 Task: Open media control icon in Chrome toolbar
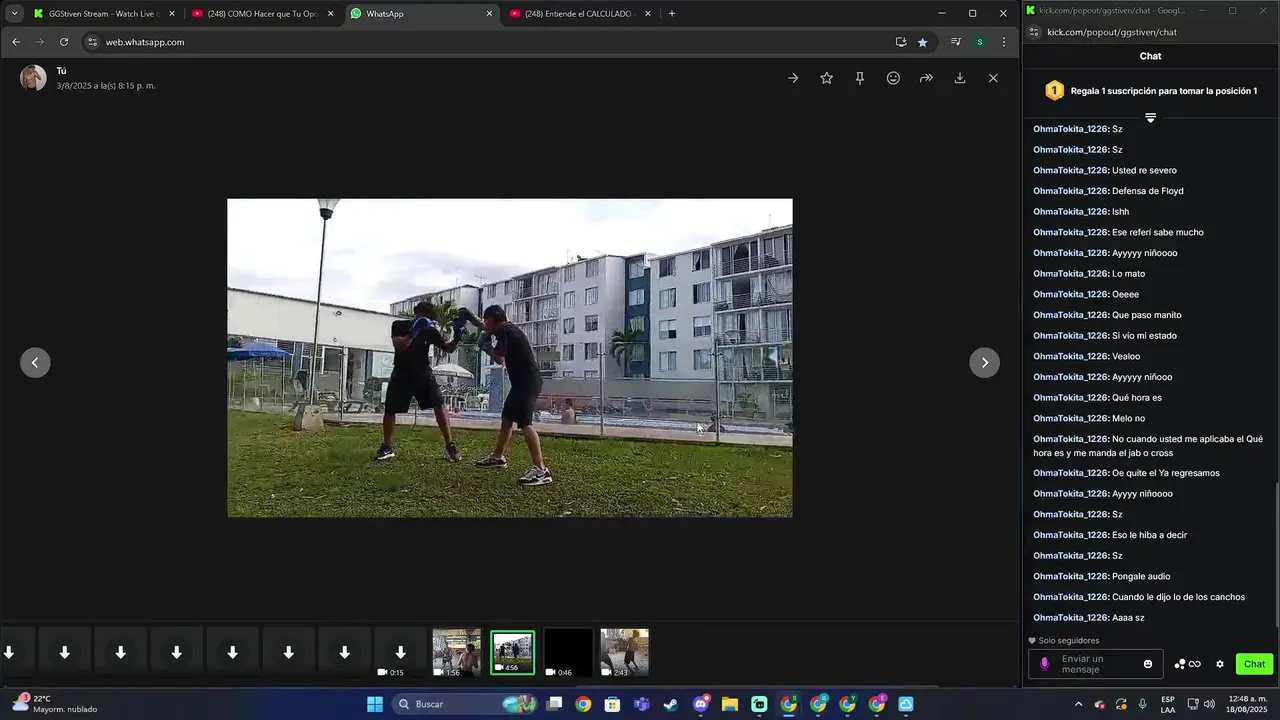(956, 42)
